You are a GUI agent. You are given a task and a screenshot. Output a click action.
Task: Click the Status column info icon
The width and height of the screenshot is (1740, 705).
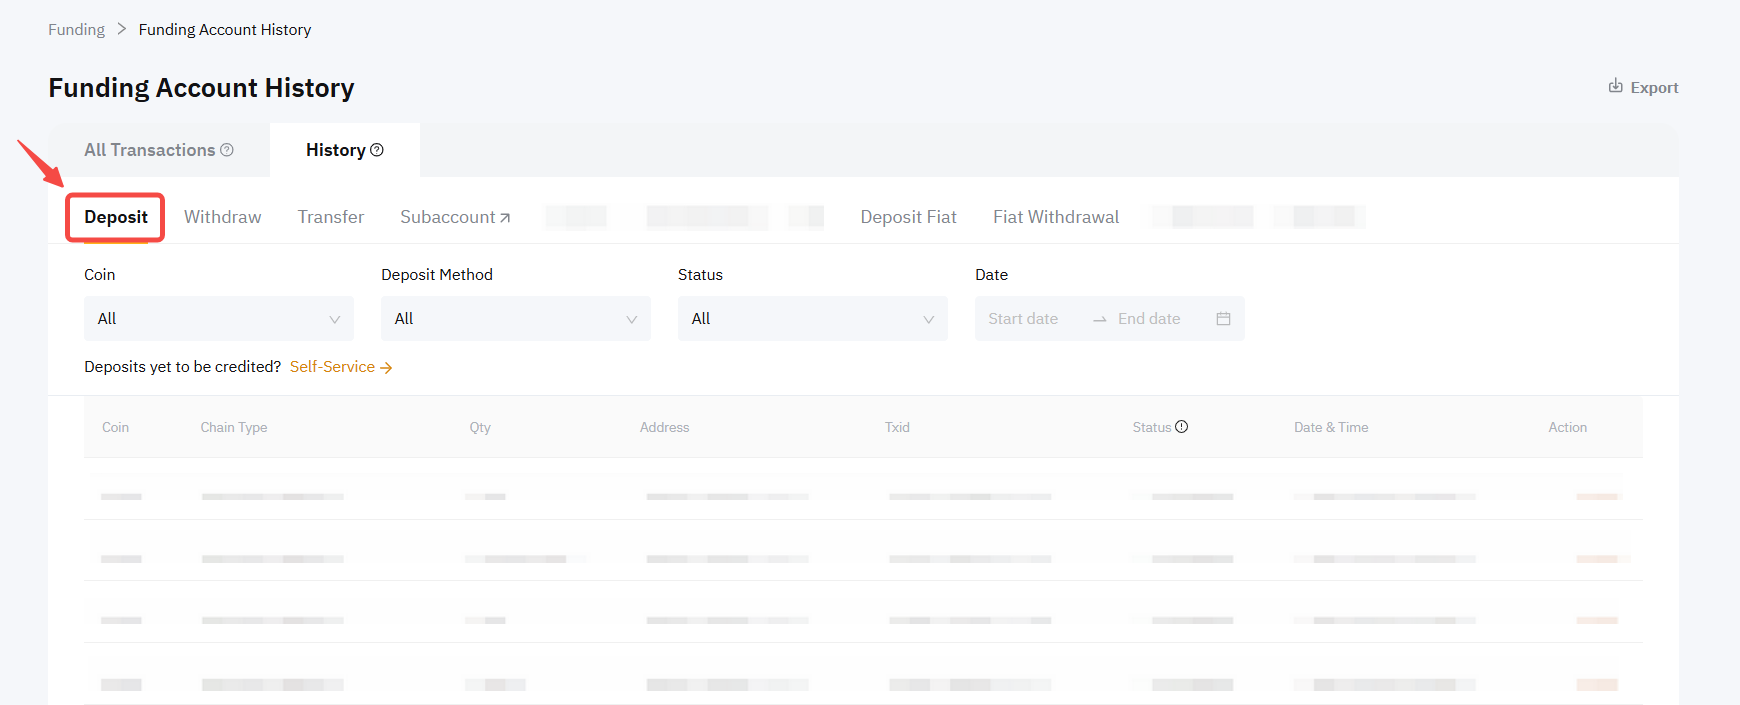click(x=1181, y=427)
